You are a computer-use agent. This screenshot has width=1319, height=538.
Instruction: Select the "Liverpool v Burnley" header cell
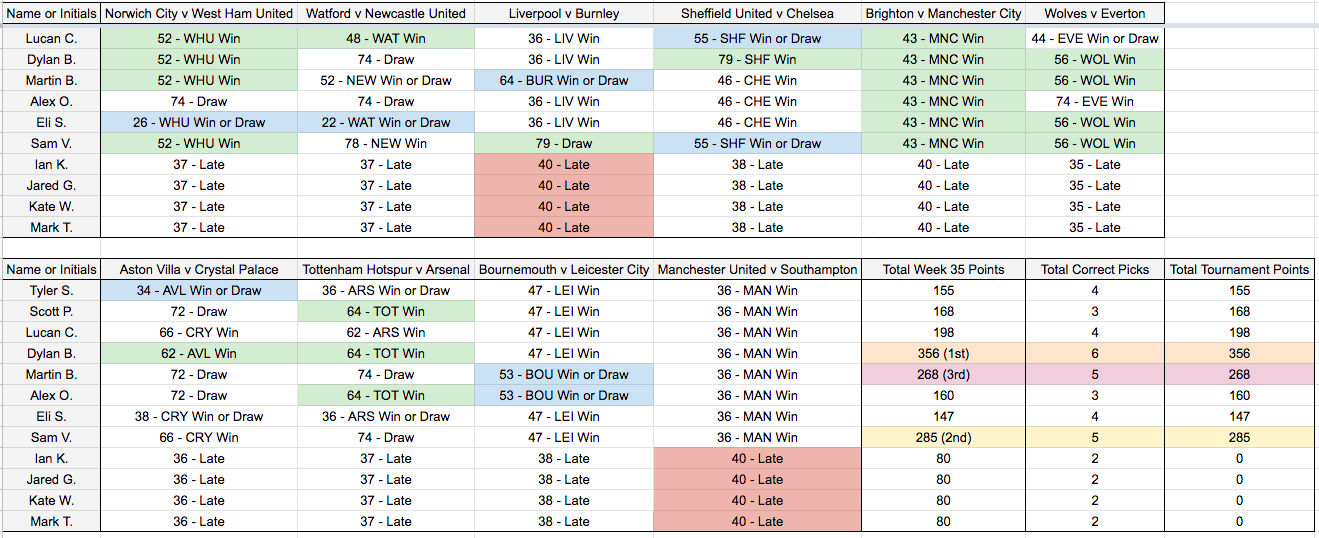[563, 13]
